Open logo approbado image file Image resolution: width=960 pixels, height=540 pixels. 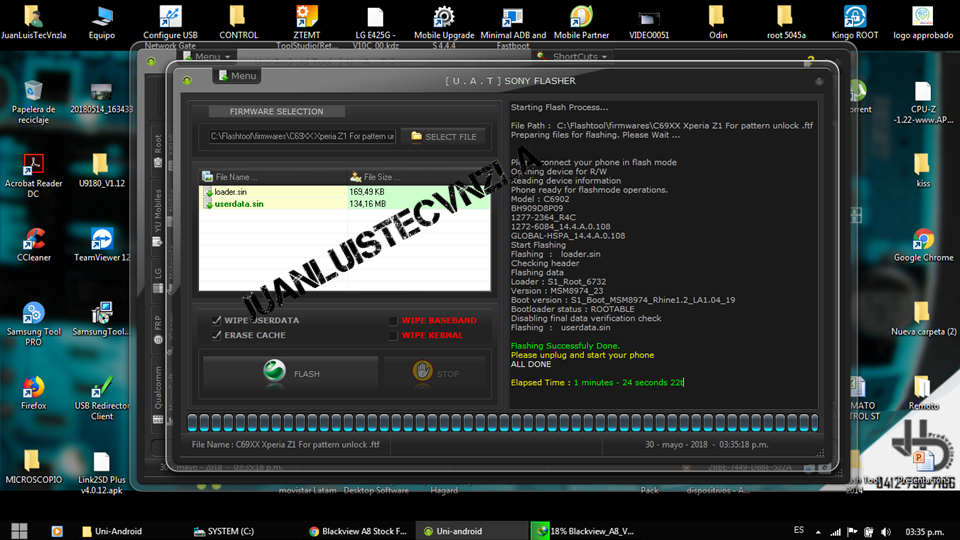[x=923, y=22]
